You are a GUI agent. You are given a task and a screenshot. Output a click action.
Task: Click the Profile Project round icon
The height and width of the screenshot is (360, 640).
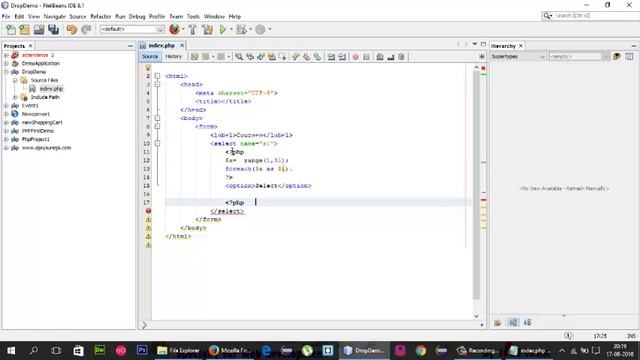point(260,29)
